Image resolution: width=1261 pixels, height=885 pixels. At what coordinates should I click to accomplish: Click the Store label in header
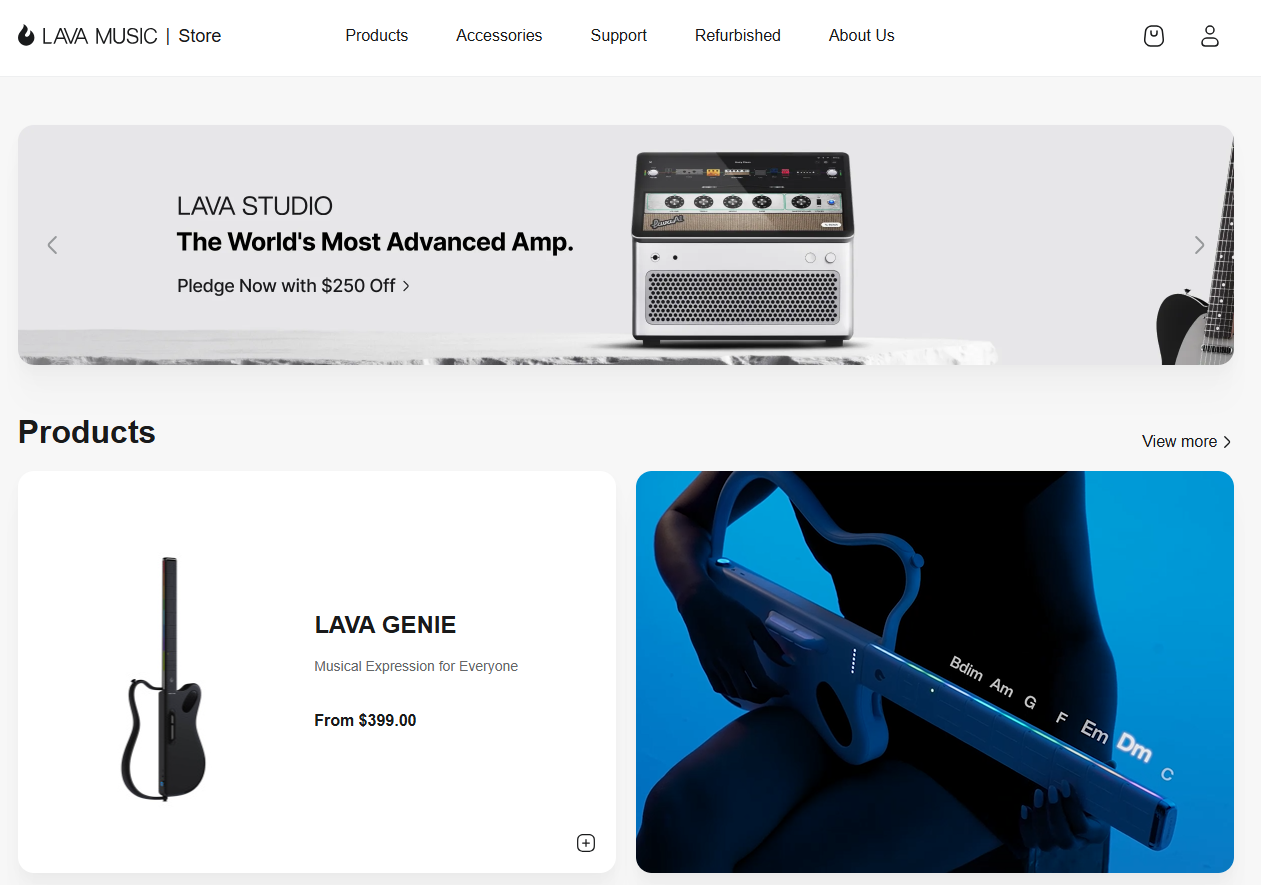pyautogui.click(x=200, y=36)
